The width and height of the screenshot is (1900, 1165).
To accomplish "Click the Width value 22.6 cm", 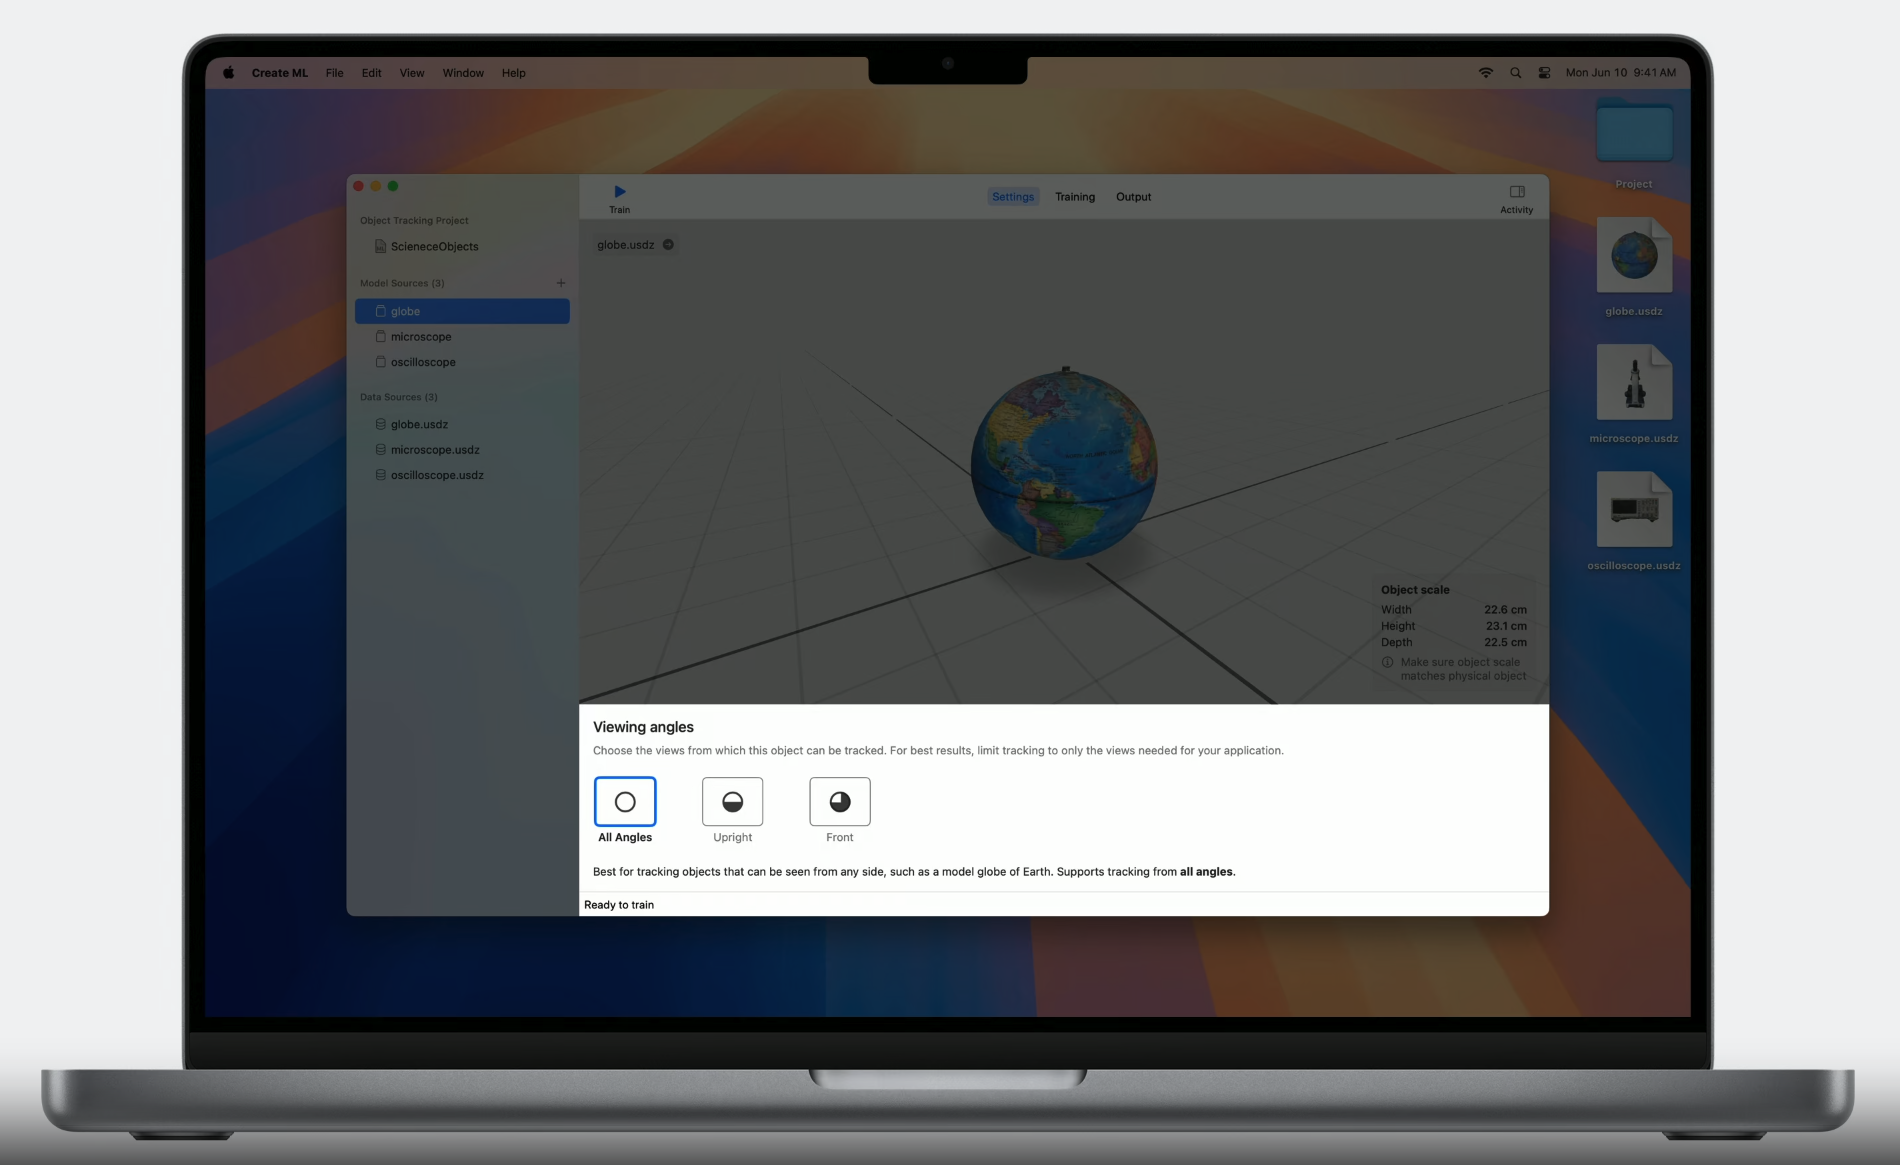I will (x=1505, y=610).
